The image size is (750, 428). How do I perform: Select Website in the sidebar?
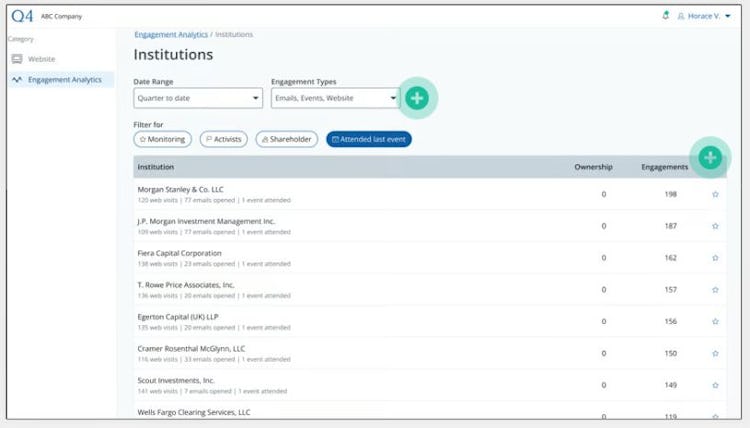pos(61,59)
